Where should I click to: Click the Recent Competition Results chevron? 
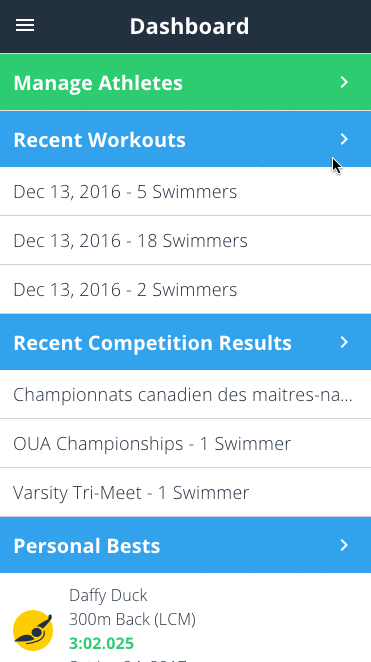pyautogui.click(x=344, y=342)
